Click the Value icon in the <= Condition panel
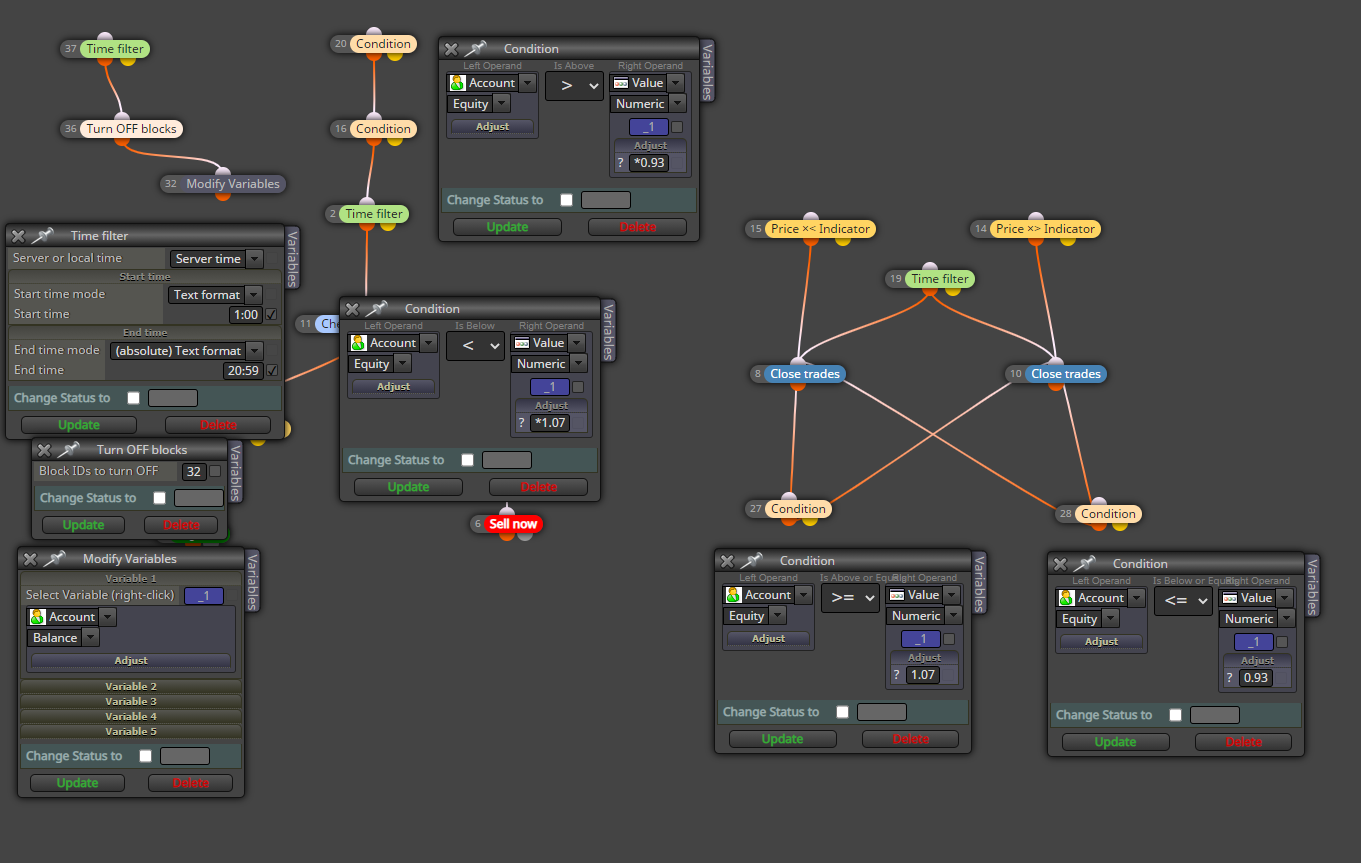 tap(1229, 598)
